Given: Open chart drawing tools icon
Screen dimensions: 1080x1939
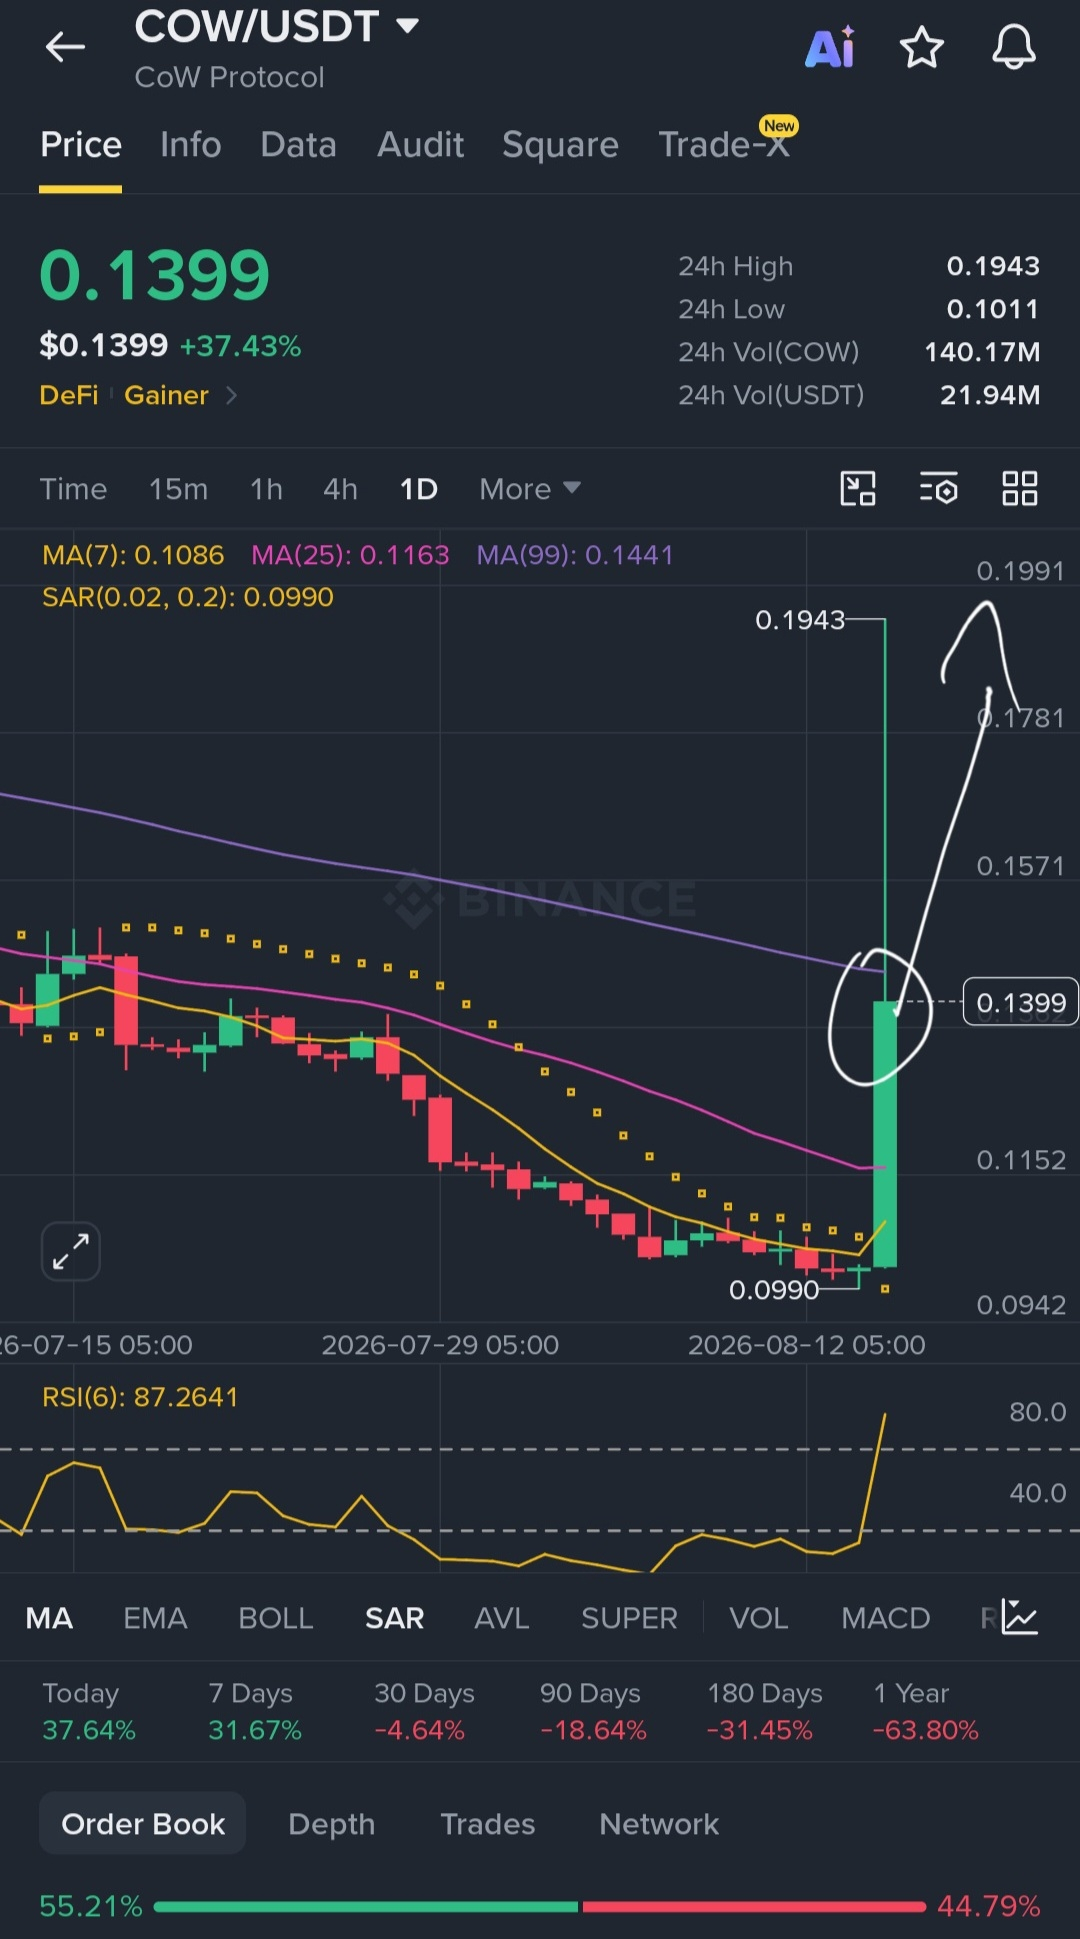Looking at the screenshot, I should (x=857, y=489).
